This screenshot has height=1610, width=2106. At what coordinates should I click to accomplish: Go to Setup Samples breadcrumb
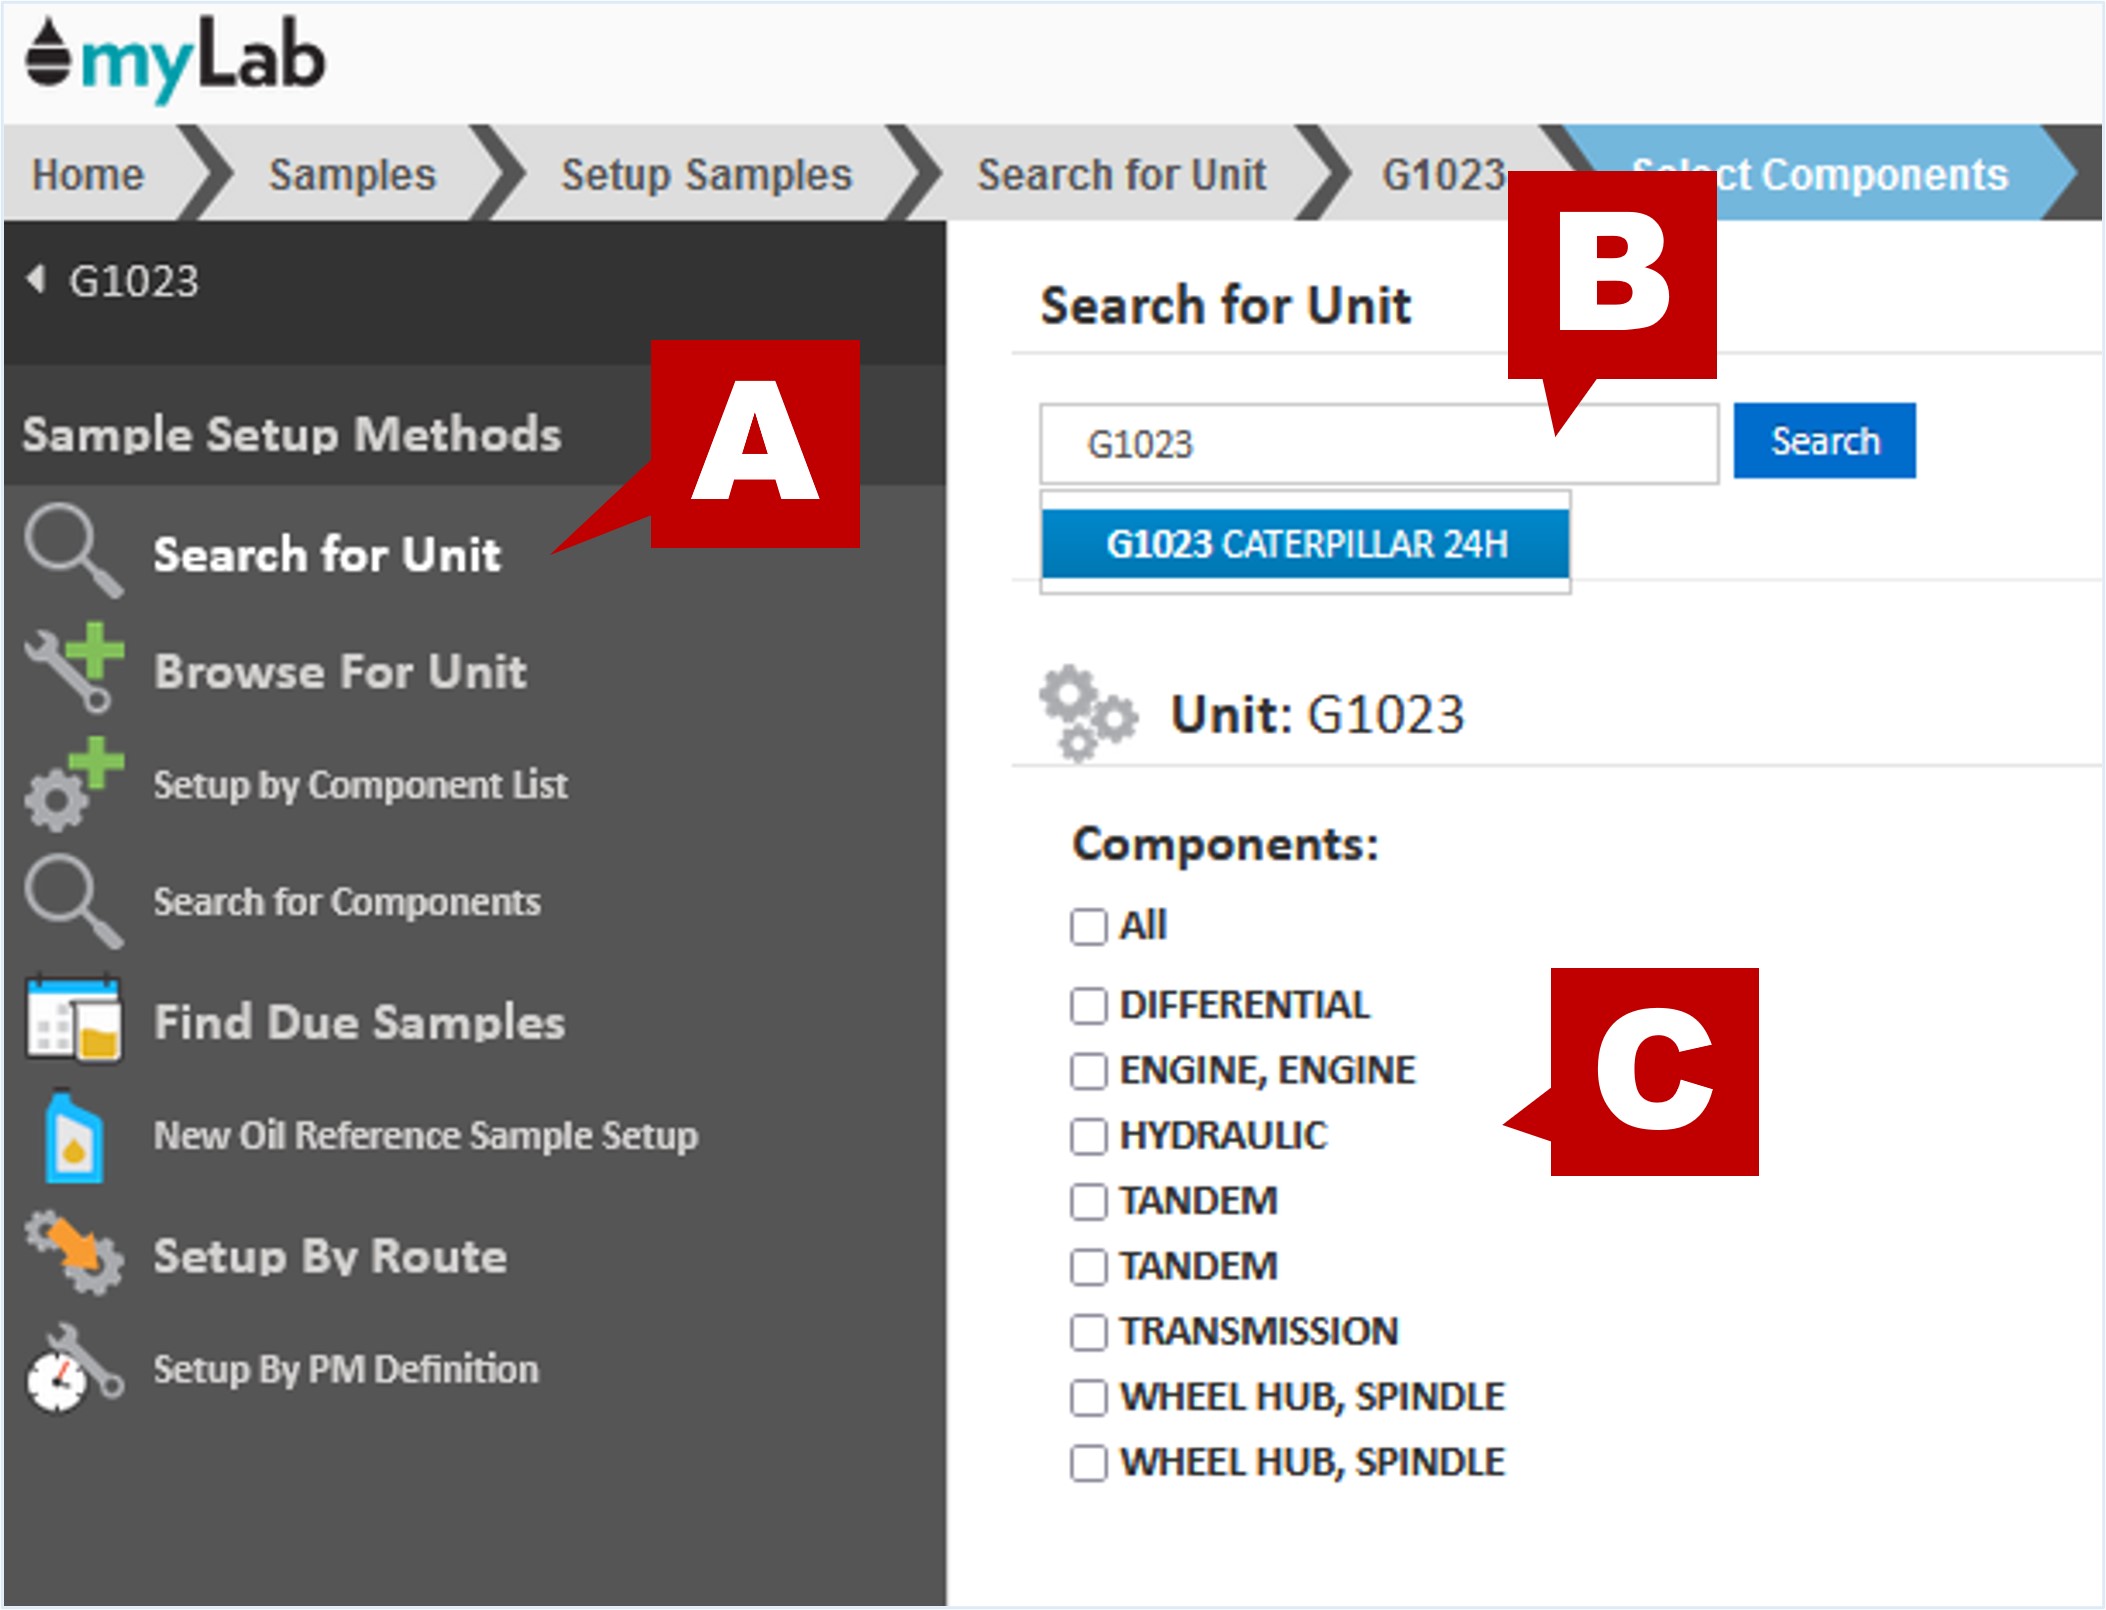pos(705,175)
